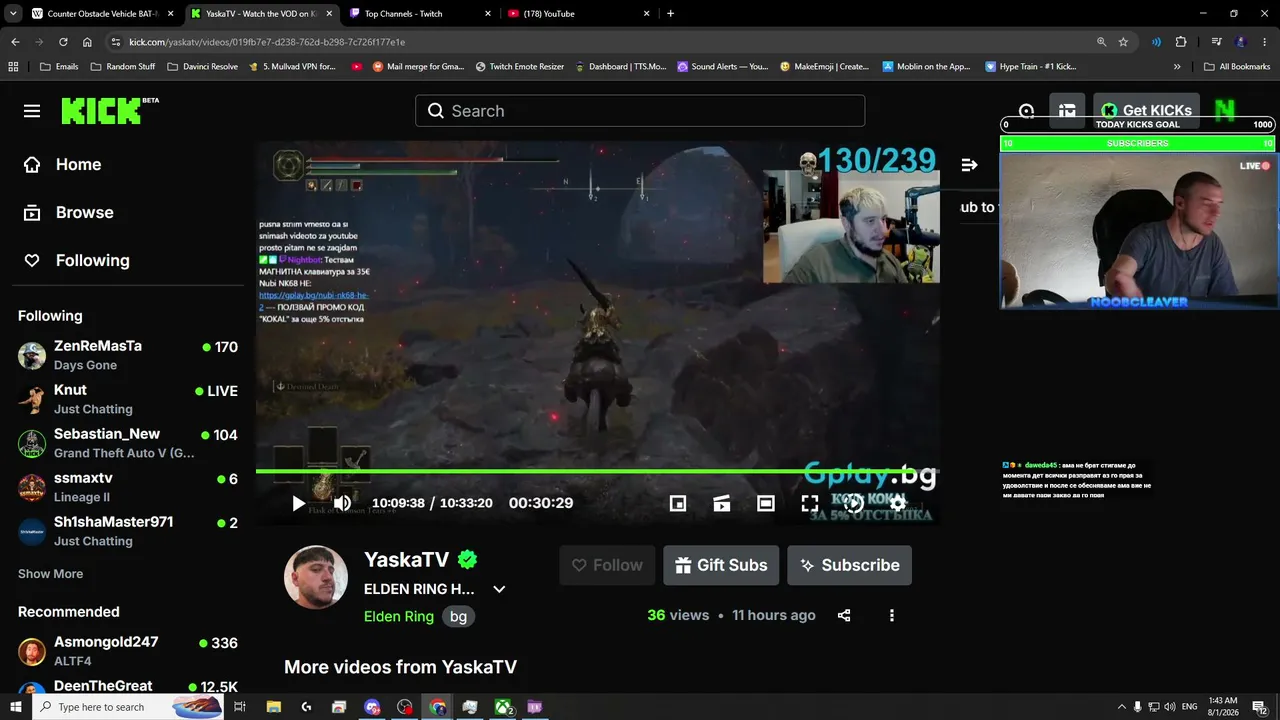Enter fullscreen video mode
Viewport: 1280px width, 720px height.
[810, 503]
